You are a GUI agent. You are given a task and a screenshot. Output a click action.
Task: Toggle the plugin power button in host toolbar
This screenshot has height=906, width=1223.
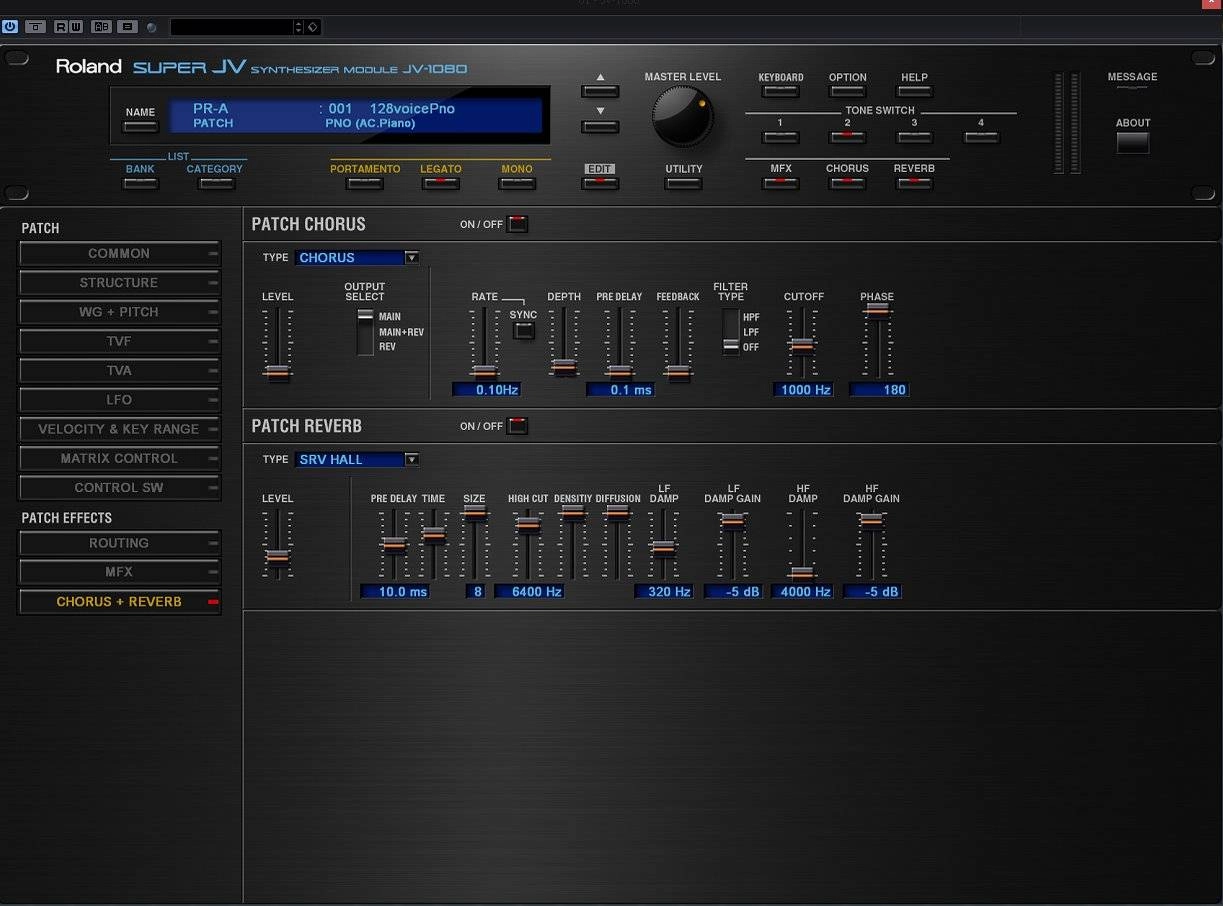tap(10, 26)
